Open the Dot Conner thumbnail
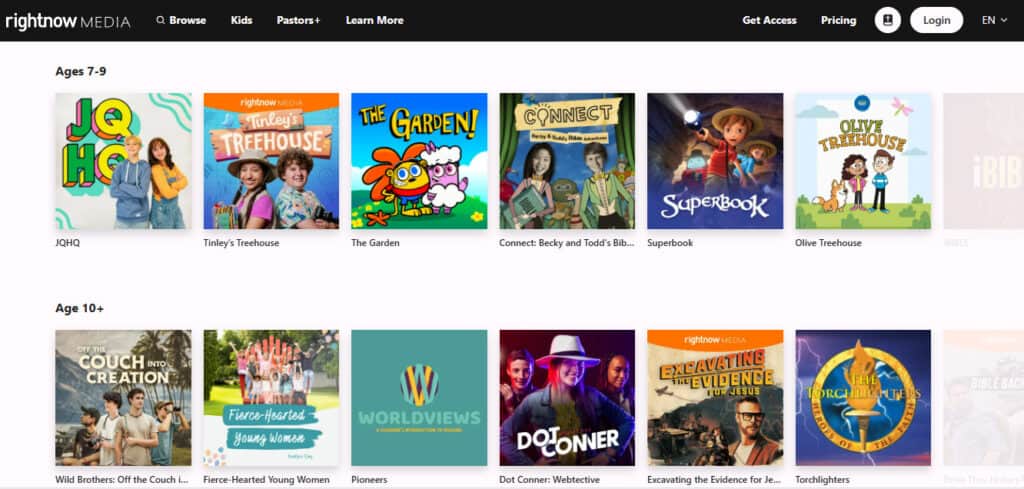This screenshot has width=1024, height=489. pos(567,398)
